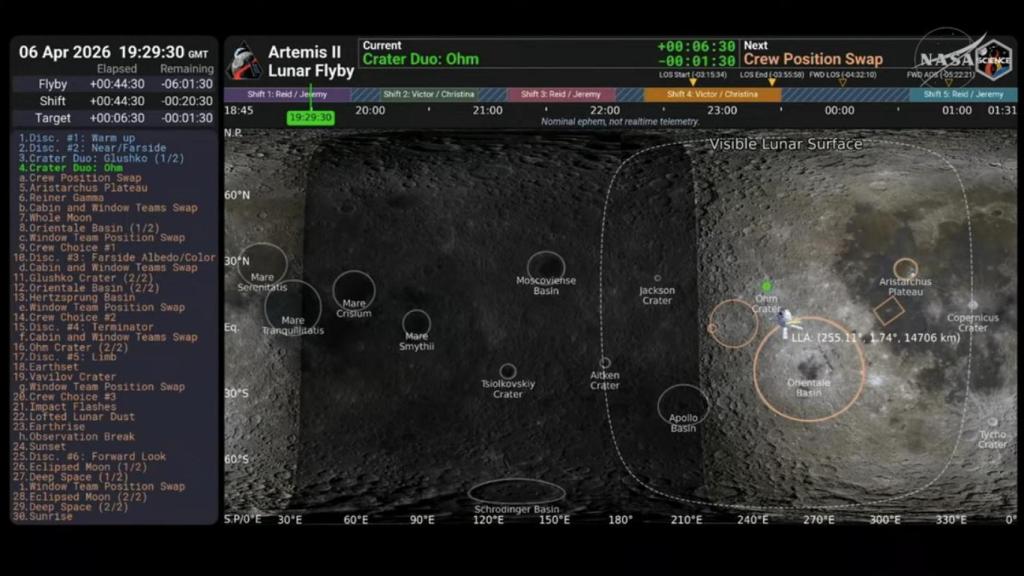Select list item '3.Crater Duo: Glushko (1/2)'

[101, 158]
